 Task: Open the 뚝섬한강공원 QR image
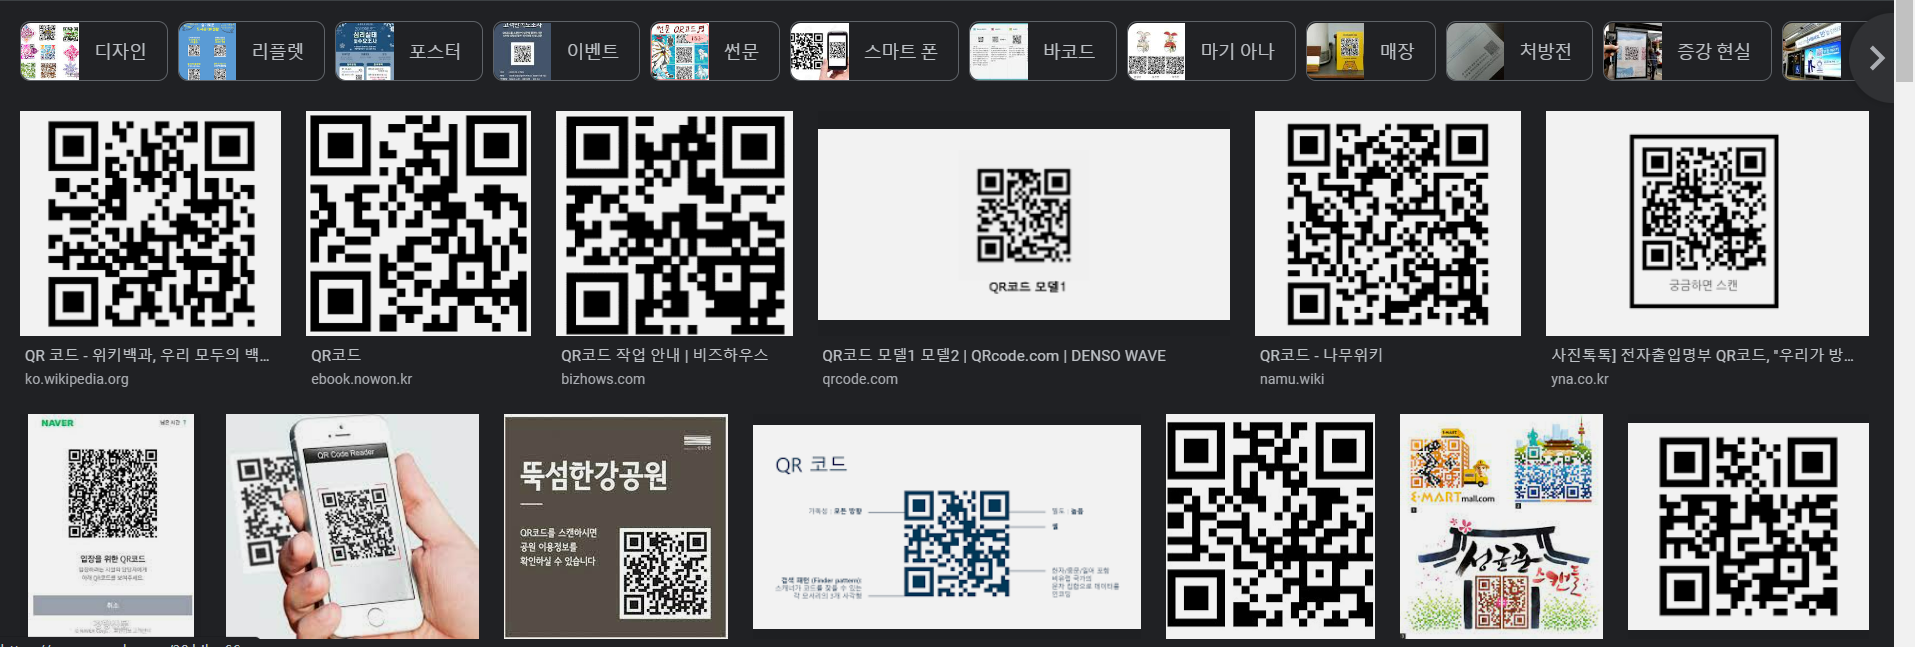616,526
